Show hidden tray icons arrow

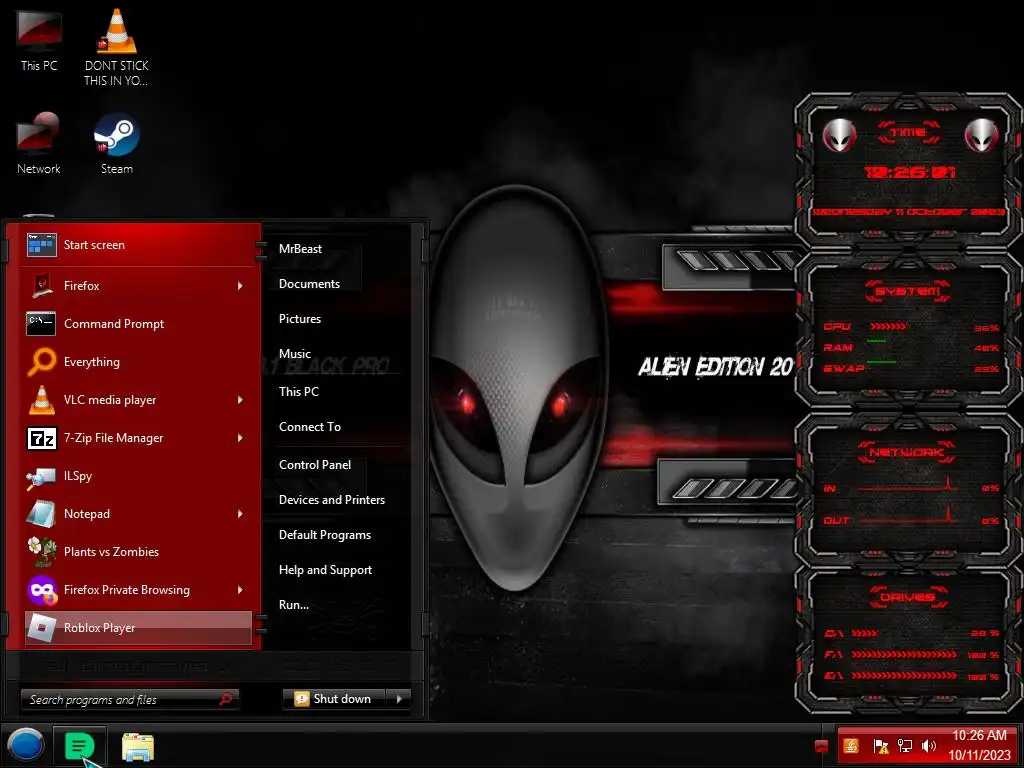pyautogui.click(x=822, y=746)
